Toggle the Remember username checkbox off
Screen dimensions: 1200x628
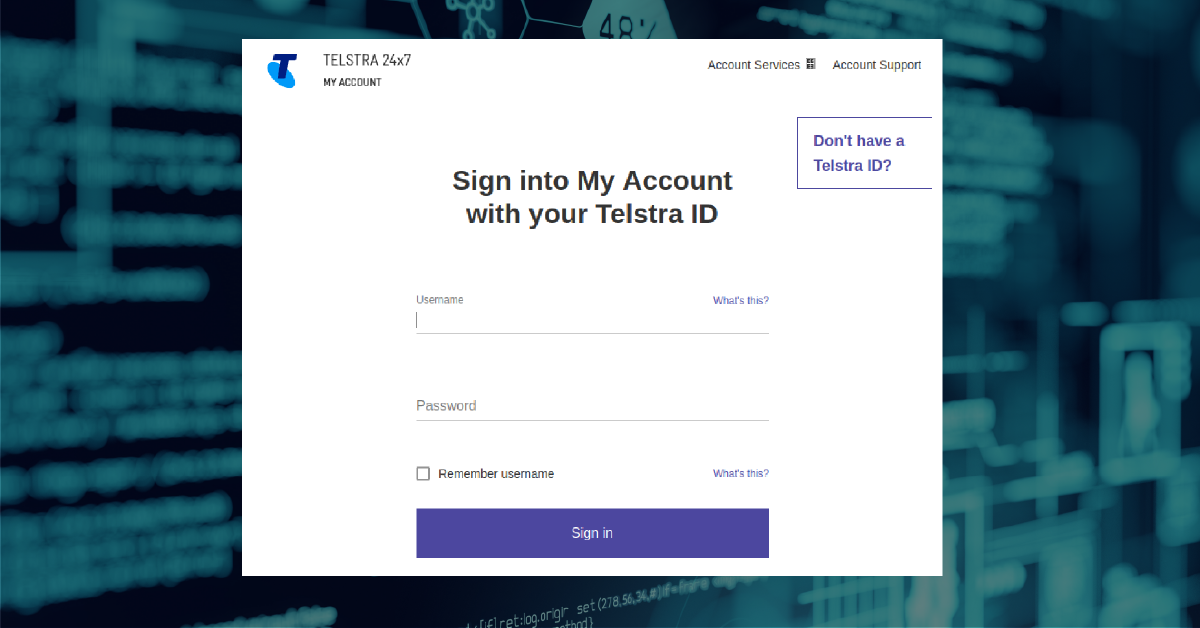423,473
